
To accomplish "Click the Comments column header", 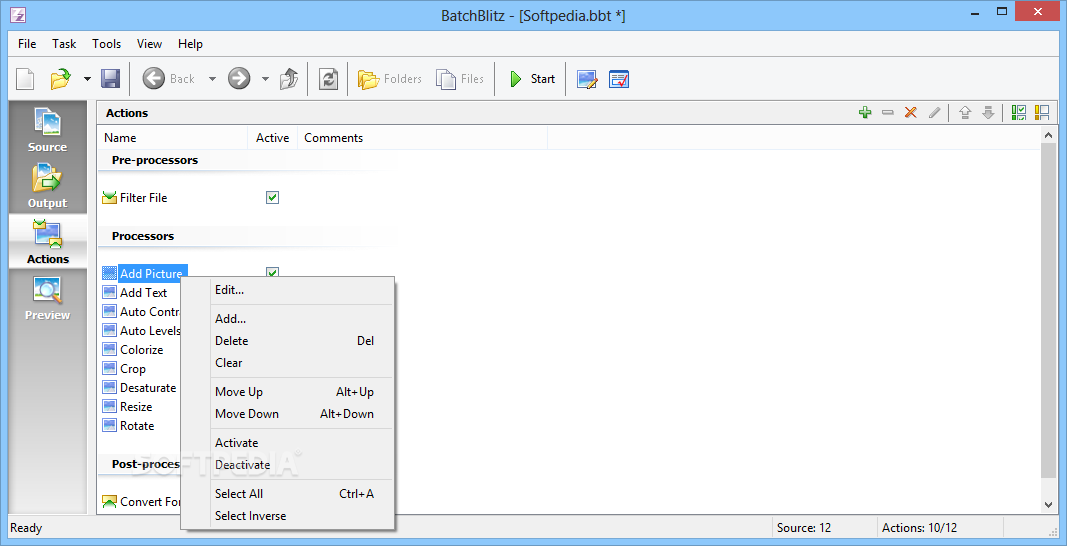I will pos(422,138).
